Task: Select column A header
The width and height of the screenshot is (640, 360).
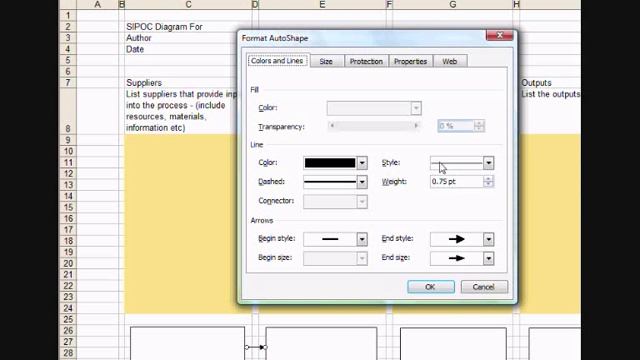Action: pos(97,4)
